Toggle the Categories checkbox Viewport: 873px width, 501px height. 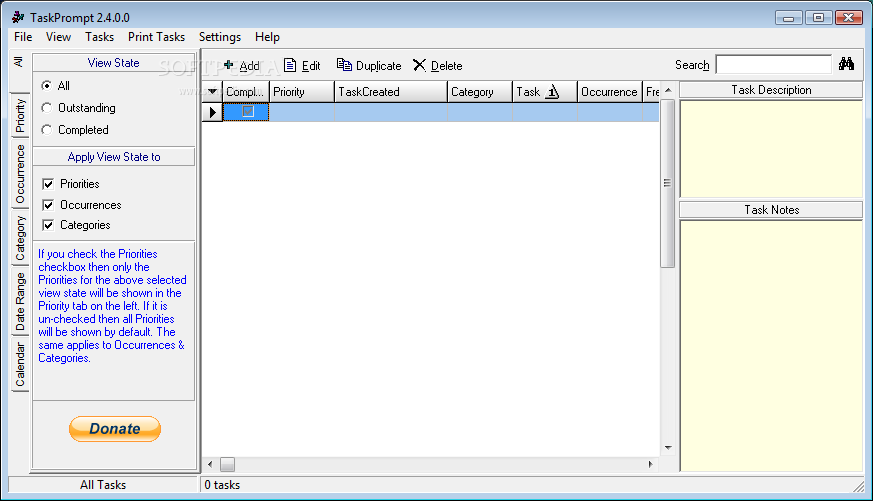tap(48, 225)
